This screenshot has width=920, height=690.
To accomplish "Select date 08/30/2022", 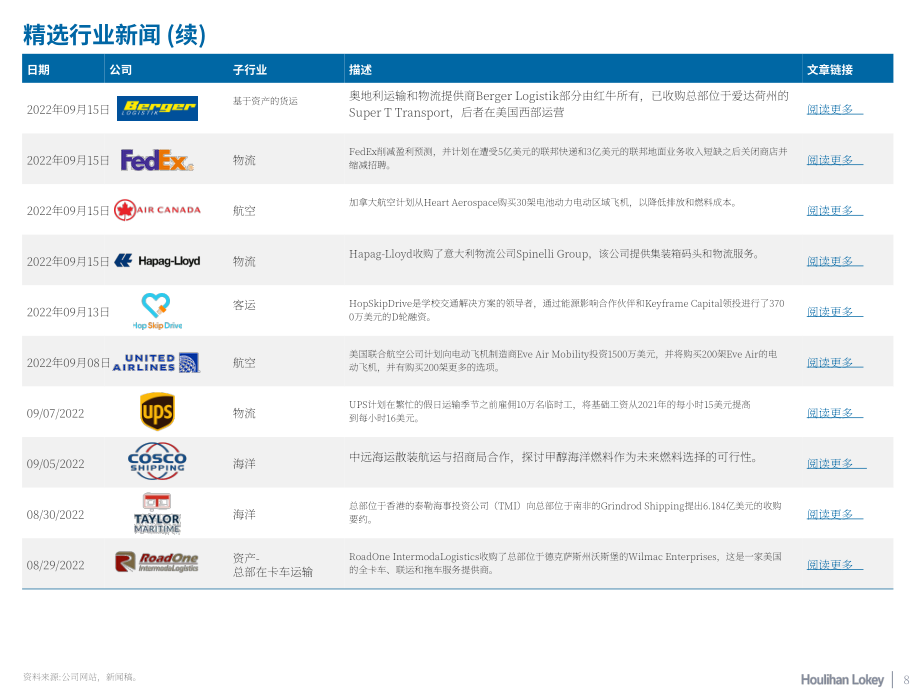I will pos(55,515).
